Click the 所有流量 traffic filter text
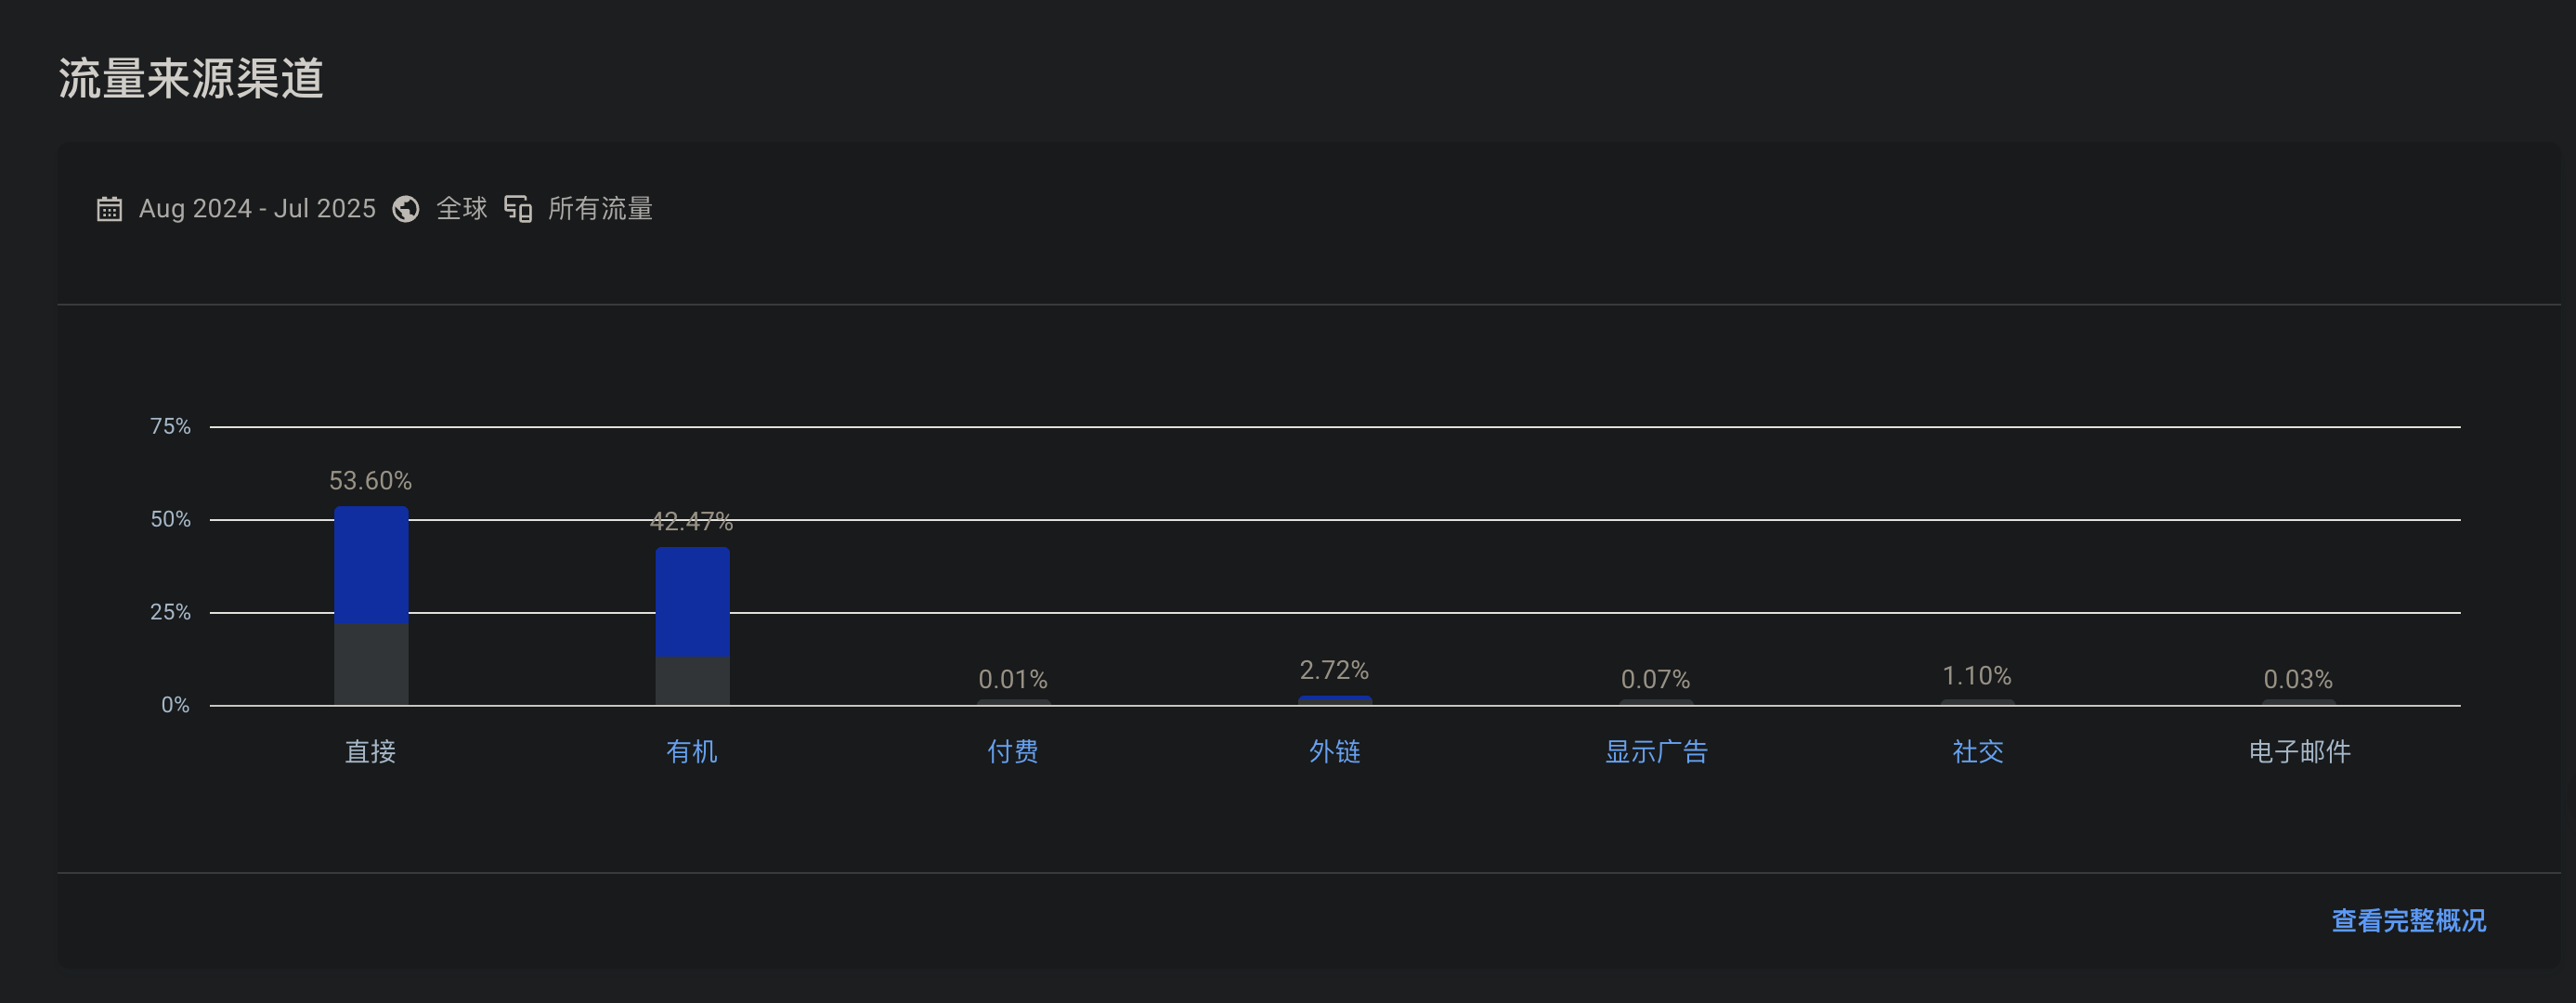 point(600,209)
